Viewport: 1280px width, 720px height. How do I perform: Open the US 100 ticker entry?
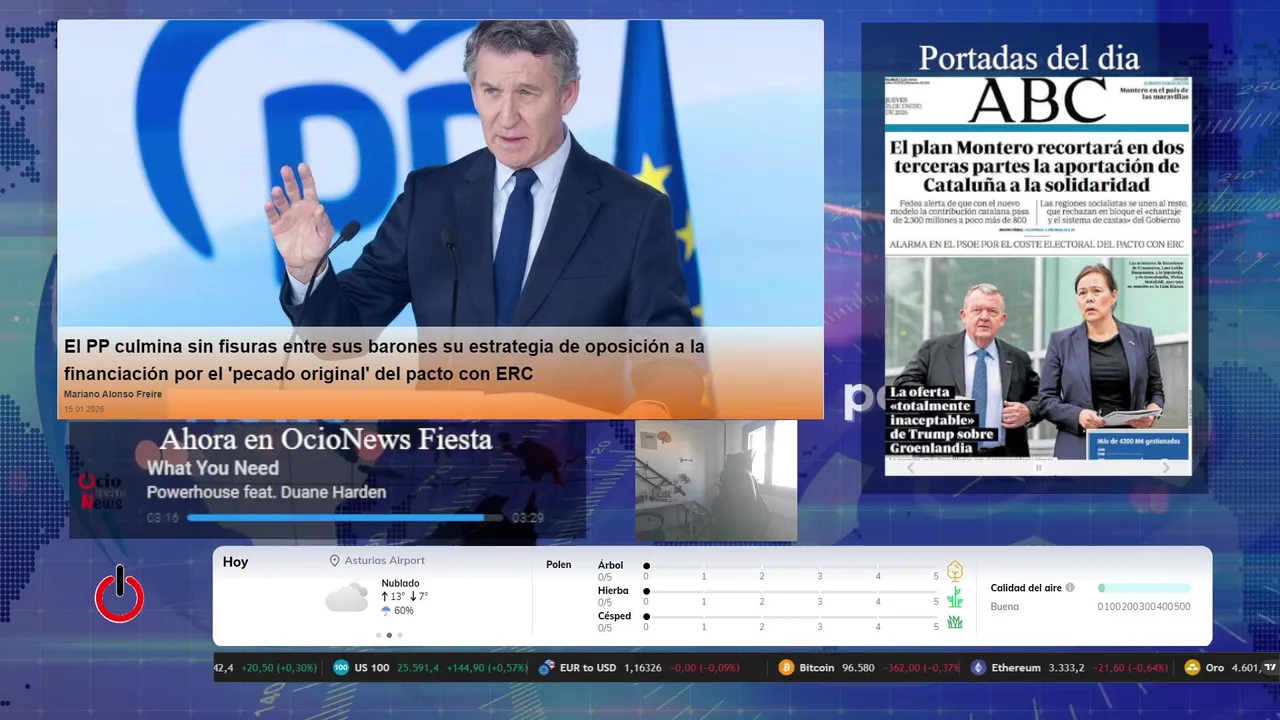tap(430, 668)
